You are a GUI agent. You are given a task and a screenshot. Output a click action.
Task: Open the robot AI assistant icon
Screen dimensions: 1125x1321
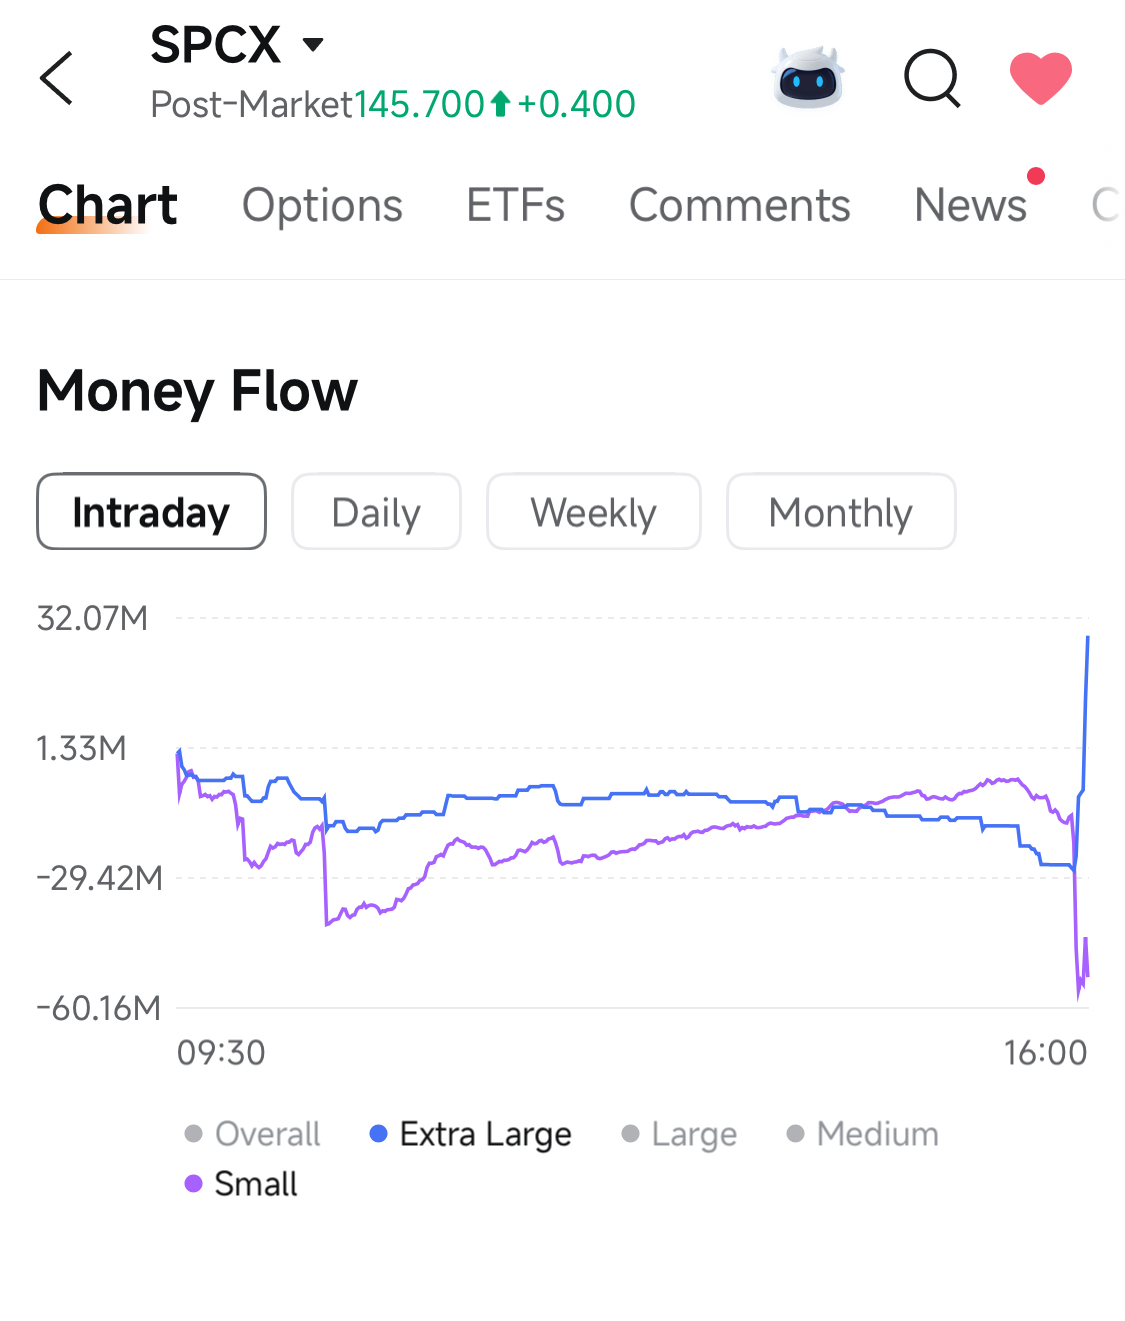(808, 77)
